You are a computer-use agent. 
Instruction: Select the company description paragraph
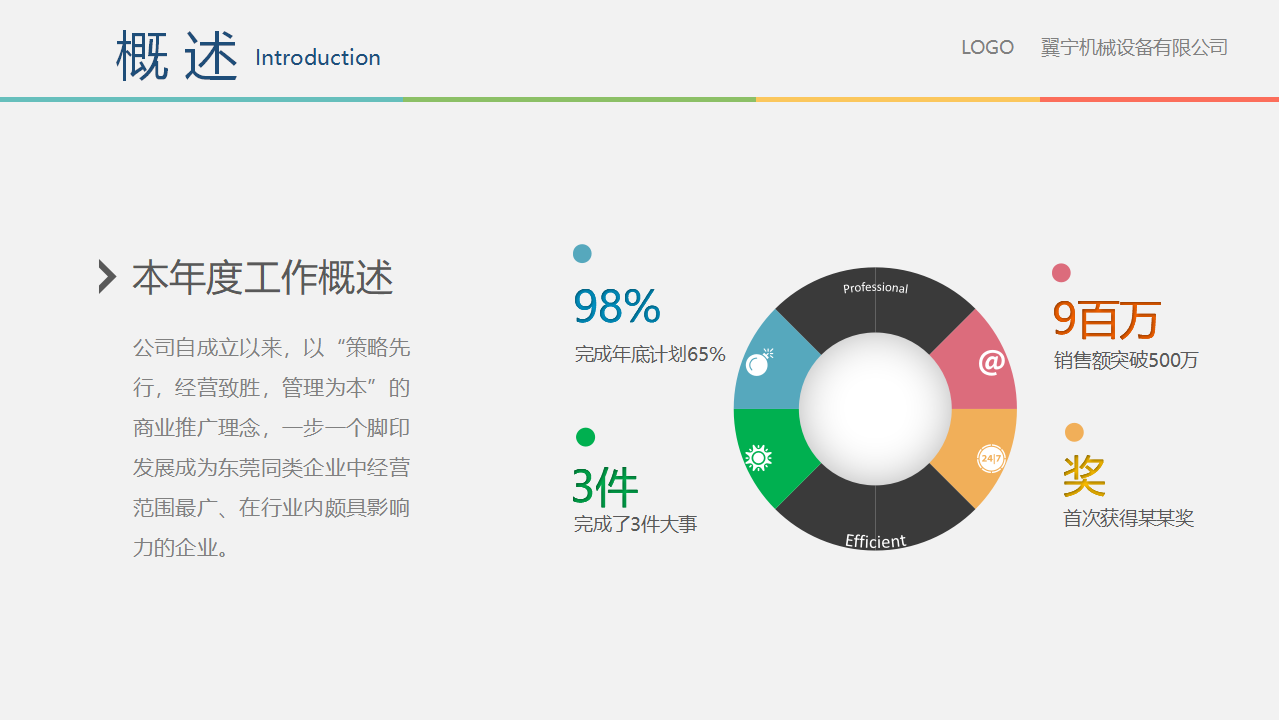click(271, 447)
